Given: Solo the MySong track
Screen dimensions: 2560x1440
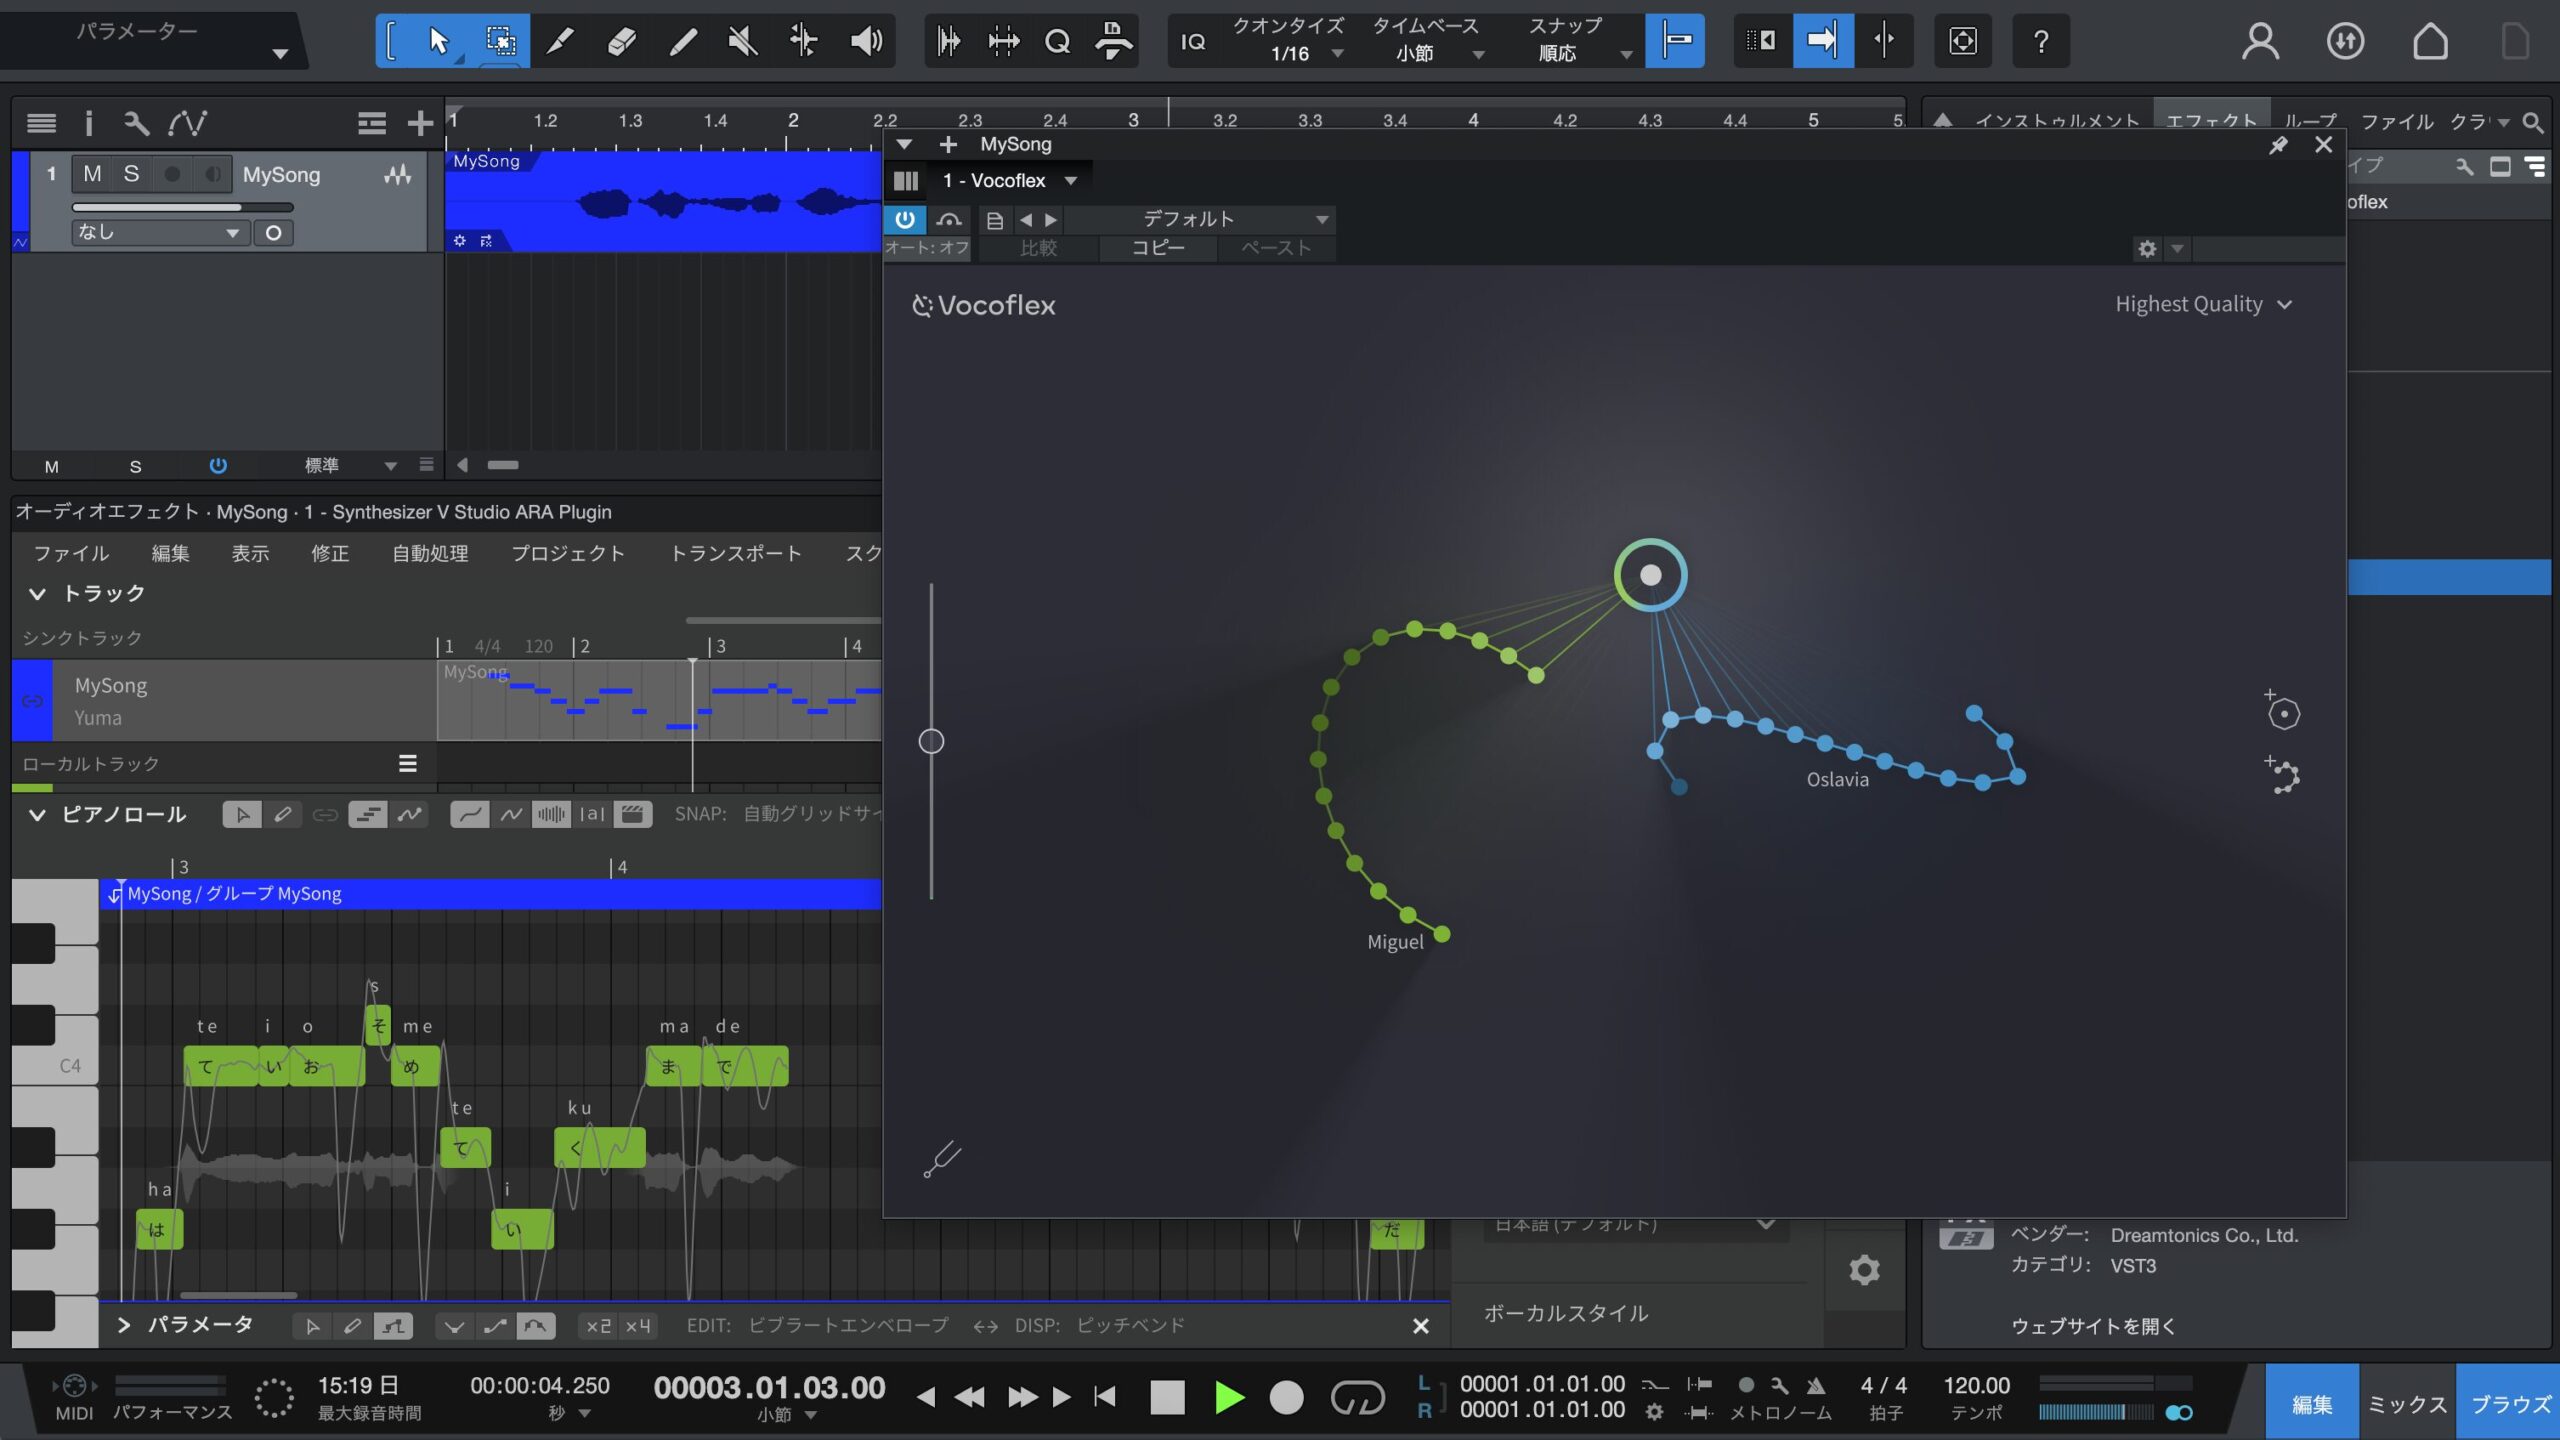Looking at the screenshot, I should tap(131, 174).
